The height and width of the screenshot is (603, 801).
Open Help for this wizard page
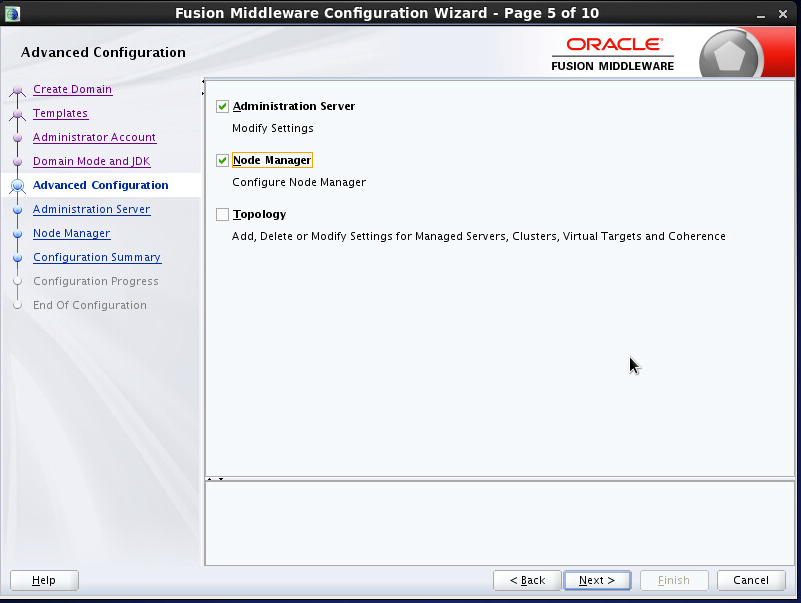point(44,580)
